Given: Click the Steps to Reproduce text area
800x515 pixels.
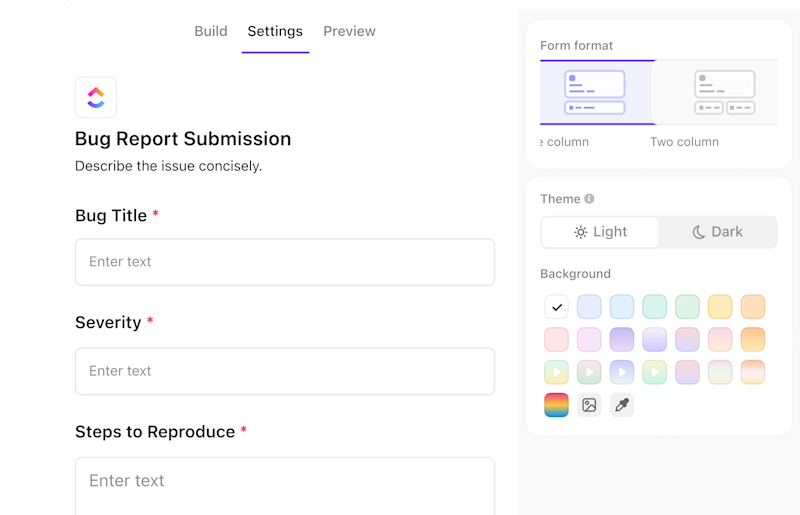Looking at the screenshot, I should coord(285,485).
